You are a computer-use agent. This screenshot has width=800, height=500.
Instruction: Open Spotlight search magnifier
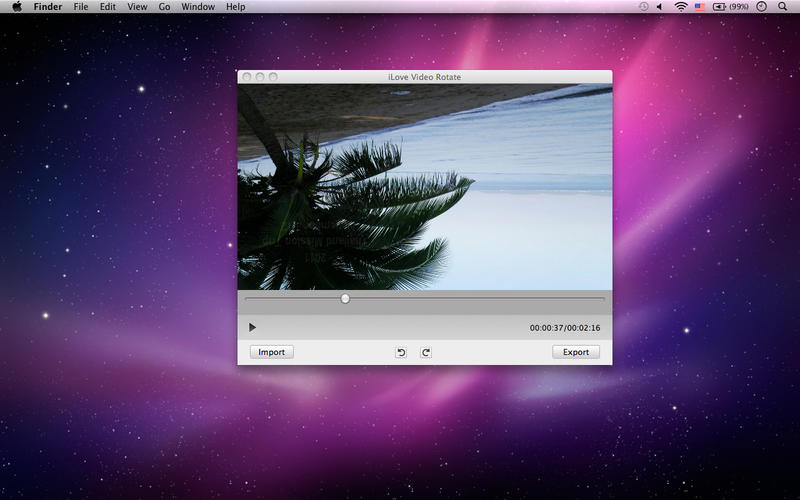pyautogui.click(x=782, y=7)
